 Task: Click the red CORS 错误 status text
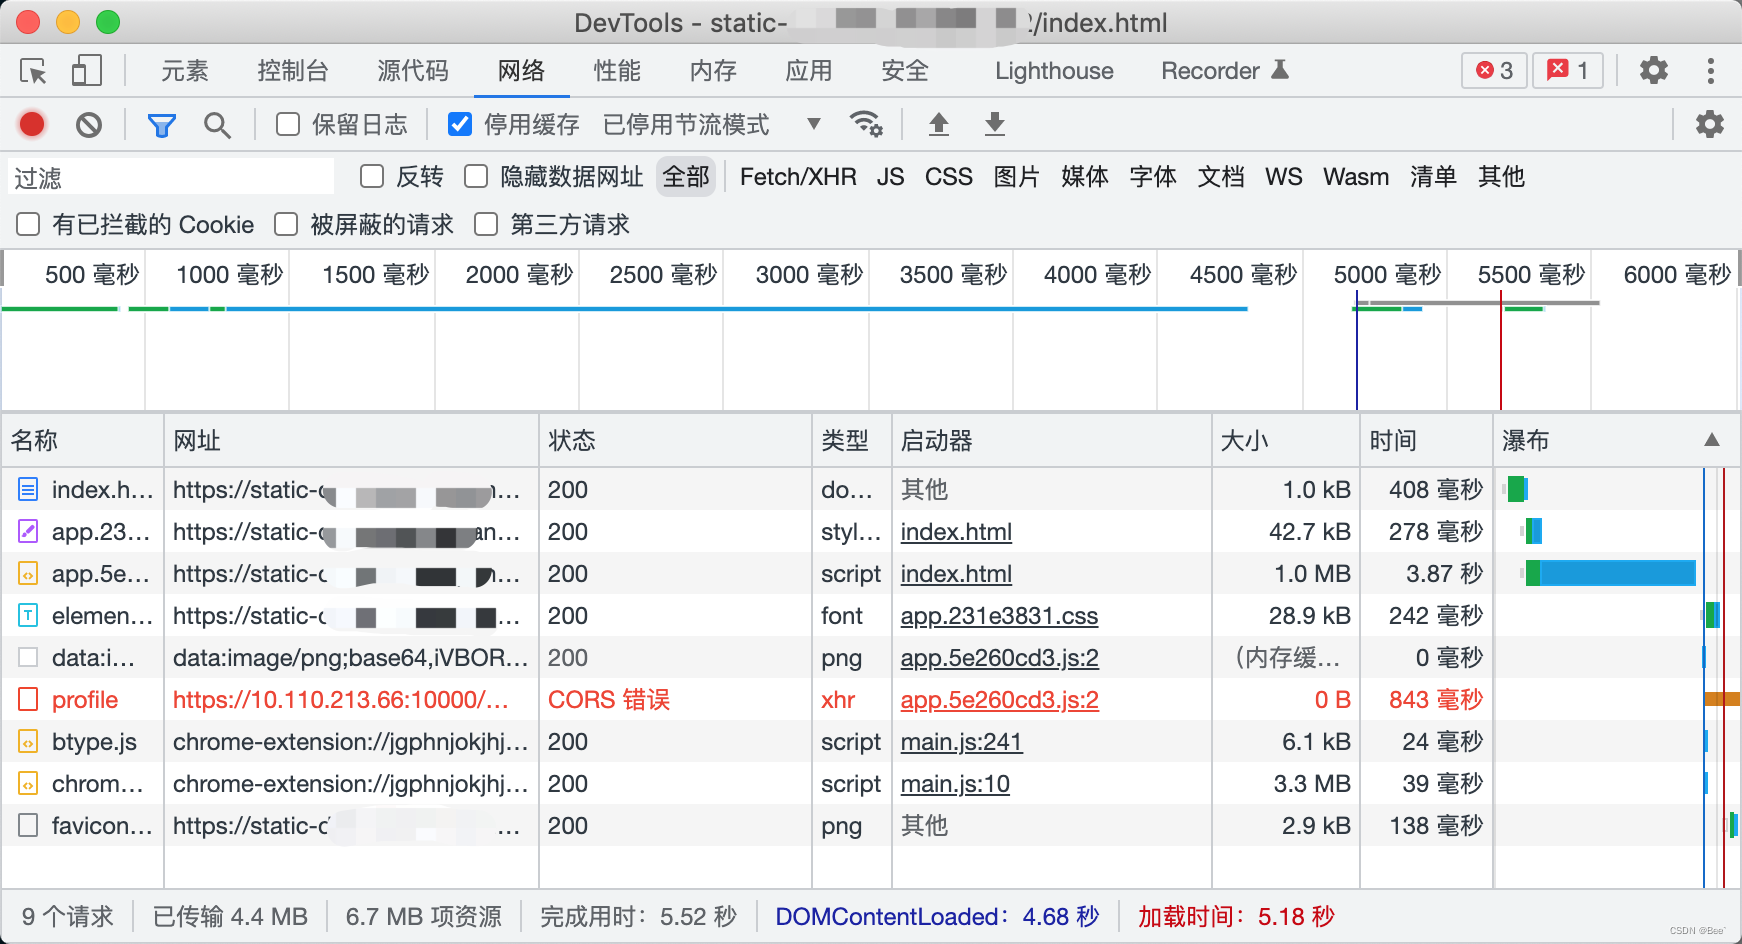(609, 700)
